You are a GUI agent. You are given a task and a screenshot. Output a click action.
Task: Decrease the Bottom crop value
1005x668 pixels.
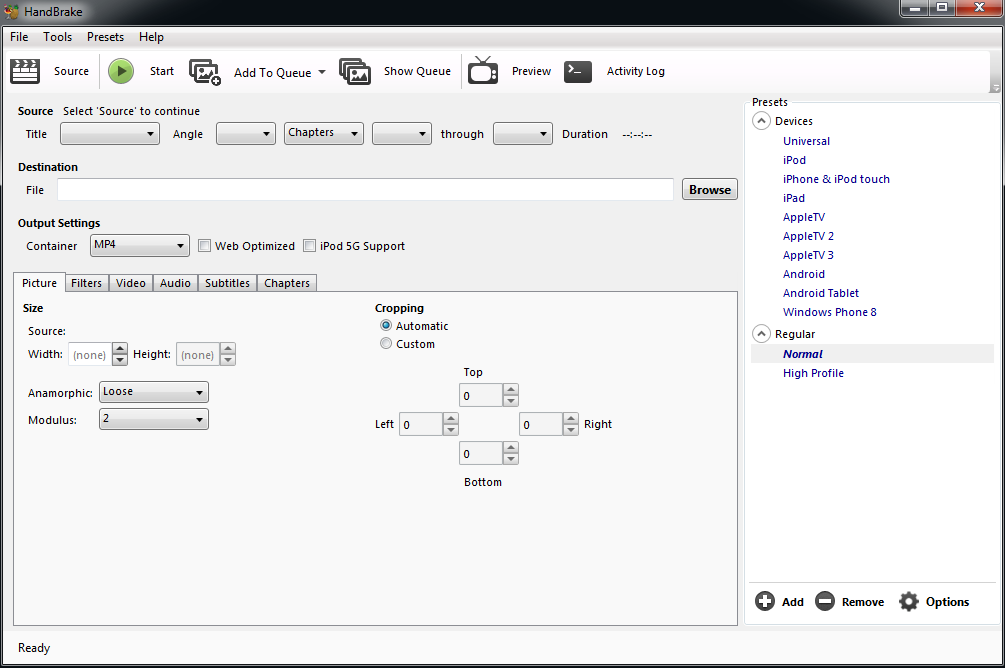coord(511,459)
